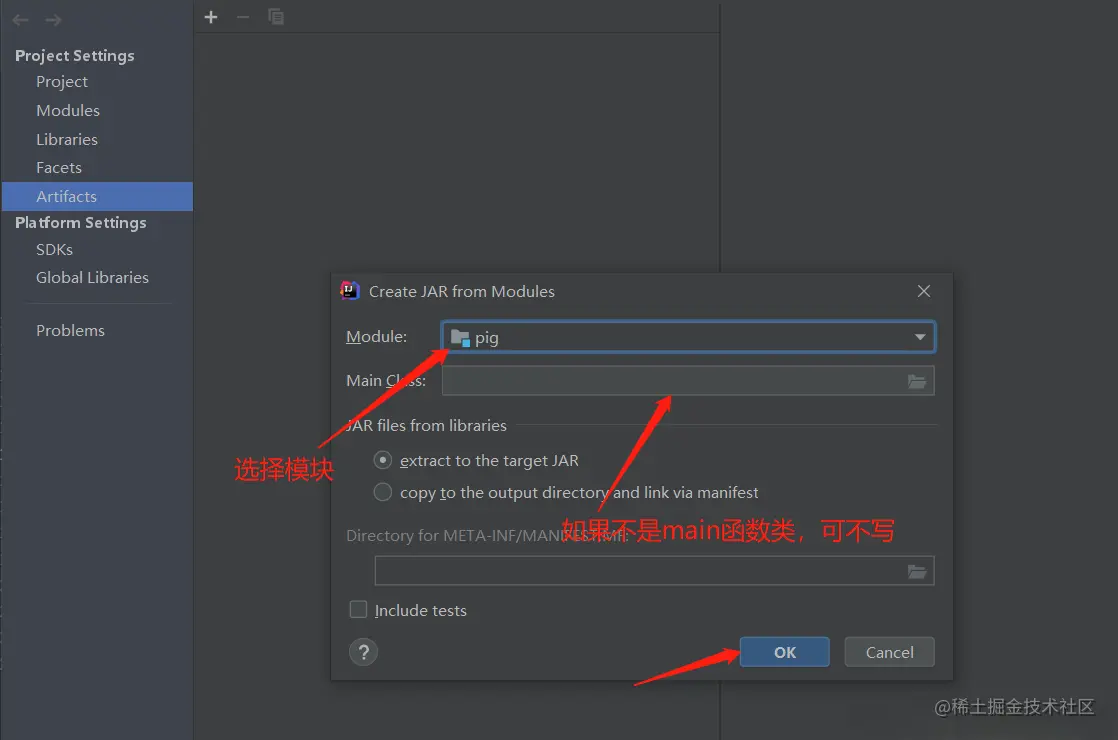The width and height of the screenshot is (1118, 740).
Task: Click the Copy artifact icon
Action: pyautogui.click(x=276, y=17)
